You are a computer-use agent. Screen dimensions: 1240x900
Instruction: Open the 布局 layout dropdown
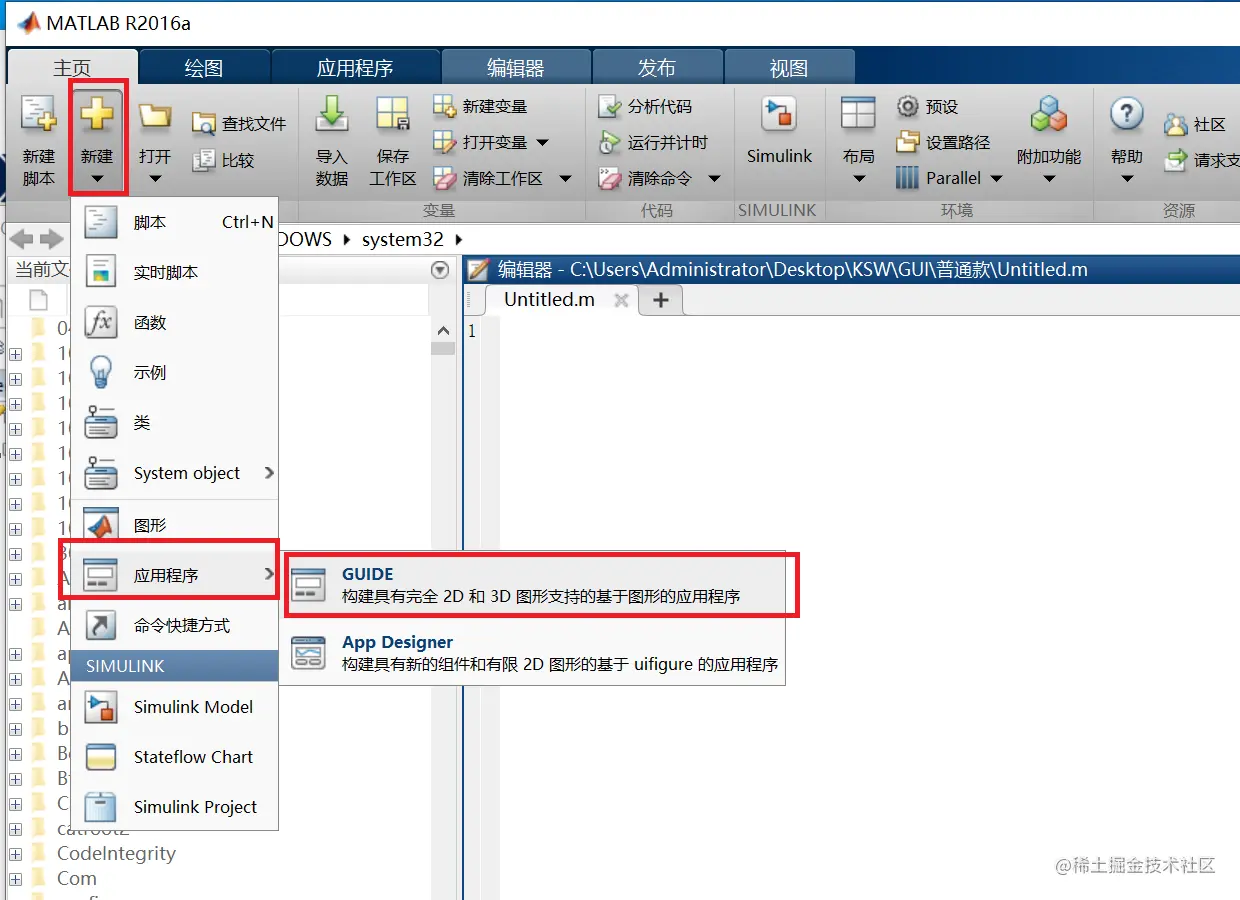[858, 179]
